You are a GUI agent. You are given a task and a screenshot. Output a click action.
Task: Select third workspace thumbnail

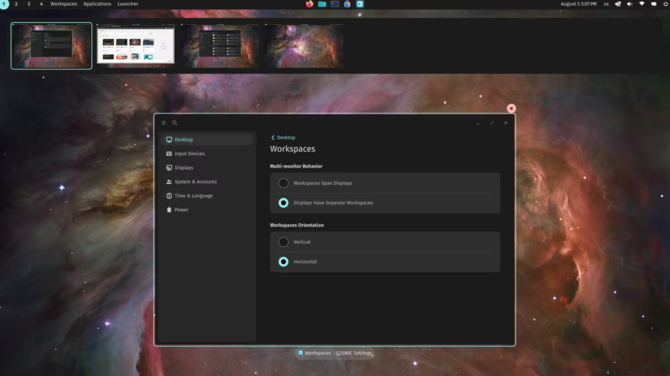point(220,46)
